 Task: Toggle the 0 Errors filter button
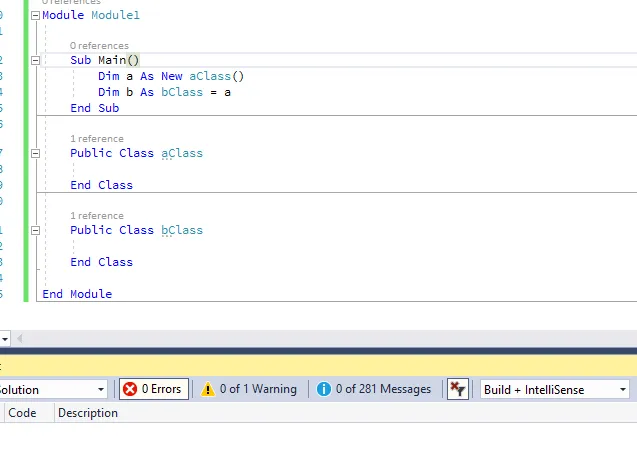[154, 389]
